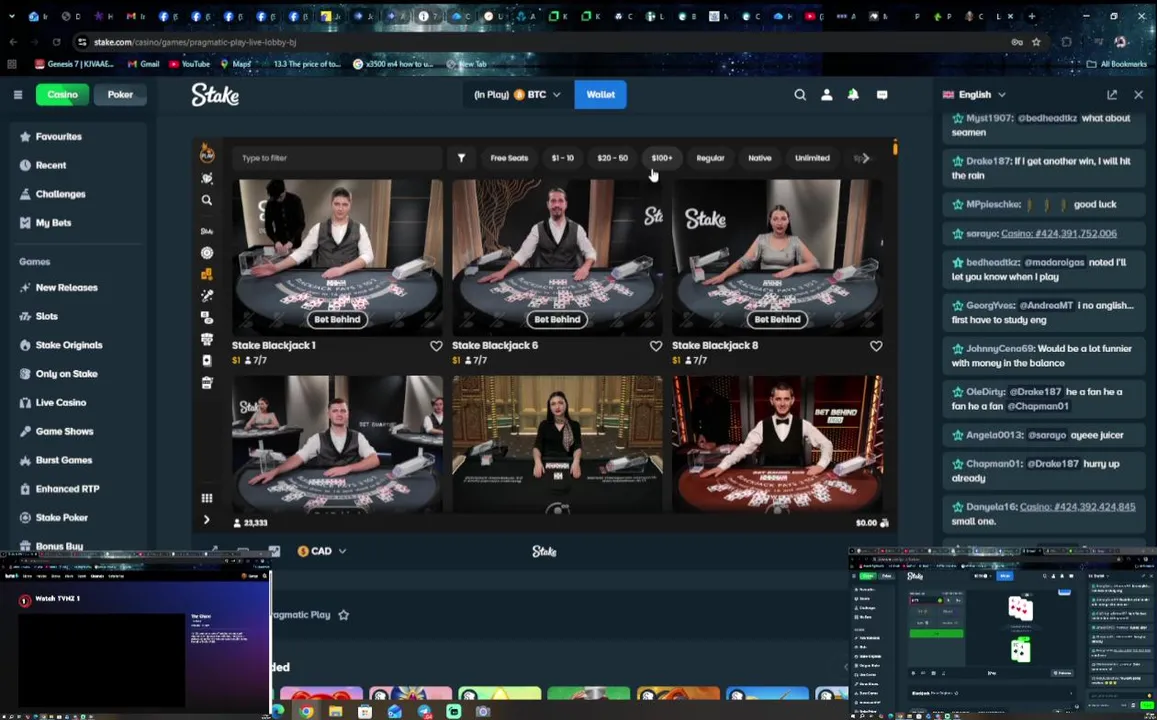Open Danyela16's Casino #424,392,424,845 link
Image resolution: width=1157 pixels, height=720 pixels.
click(1077, 507)
